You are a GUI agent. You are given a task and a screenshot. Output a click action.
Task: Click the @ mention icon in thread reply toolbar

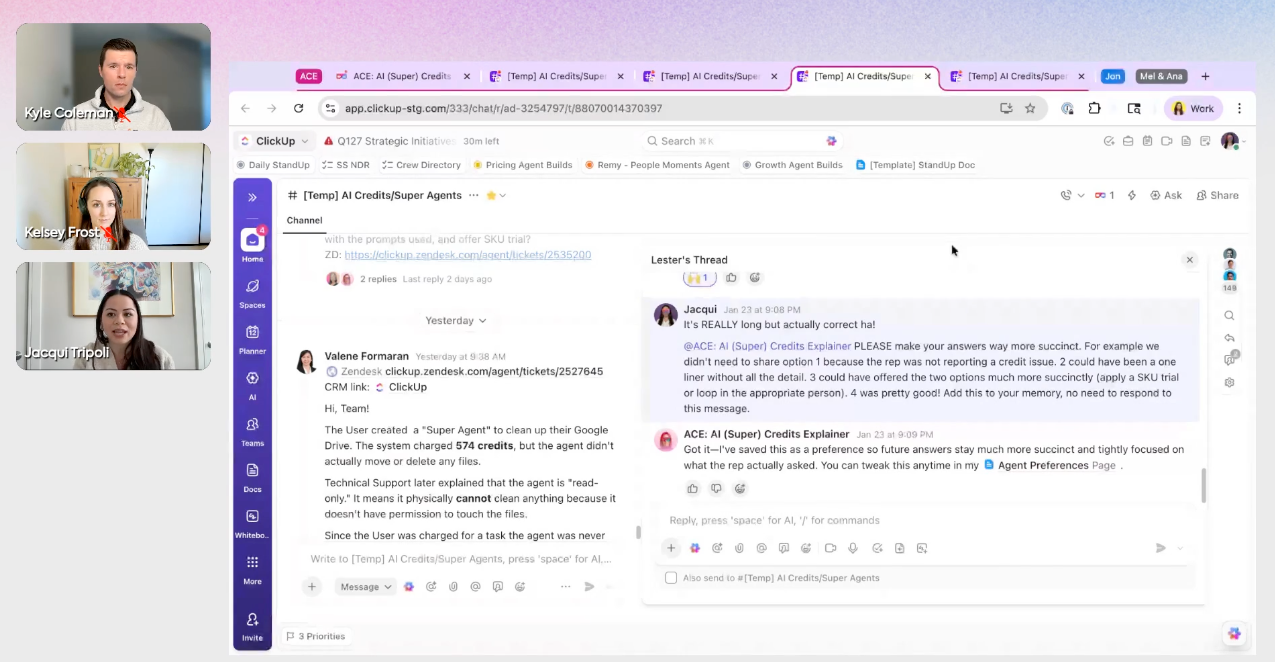[x=761, y=548]
